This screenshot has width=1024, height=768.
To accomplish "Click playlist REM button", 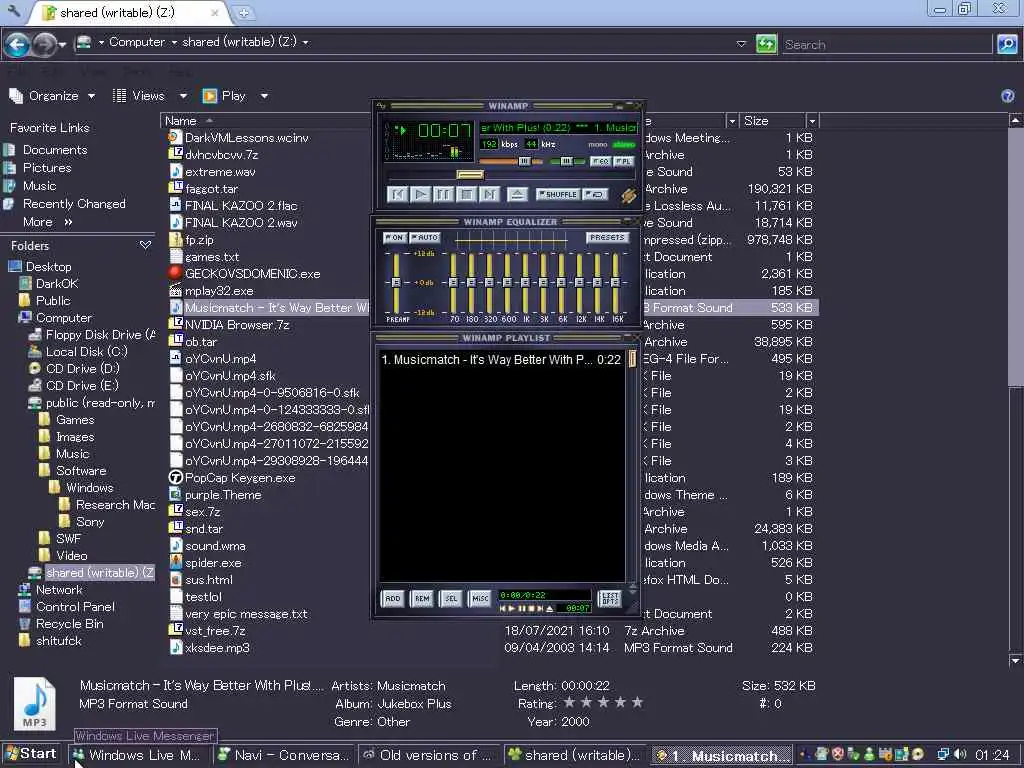I will [x=423, y=598].
